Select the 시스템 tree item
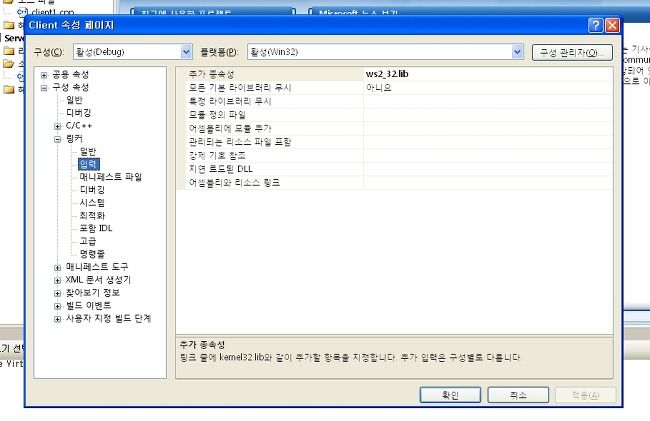This screenshot has width=650, height=421. [92, 203]
